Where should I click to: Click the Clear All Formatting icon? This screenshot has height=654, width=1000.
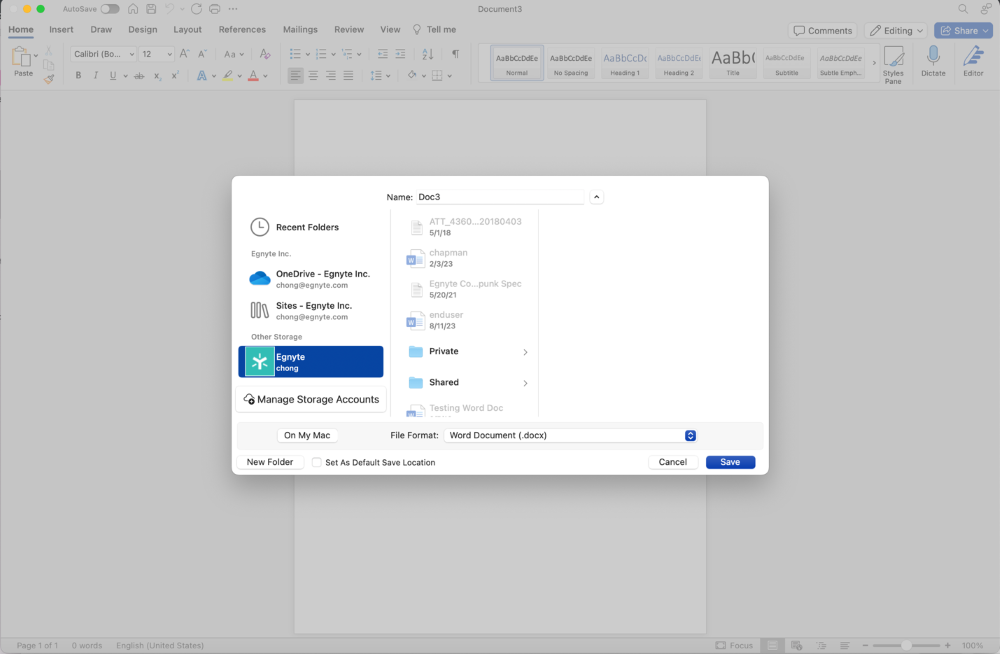[265, 54]
